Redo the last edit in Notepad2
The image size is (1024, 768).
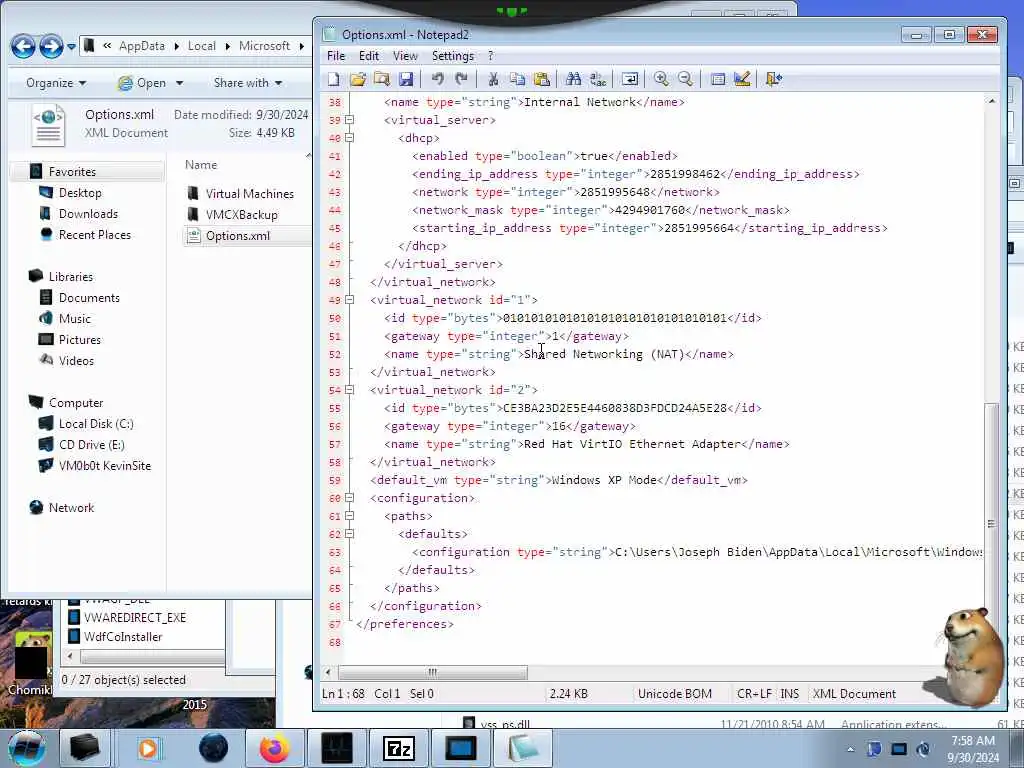(462, 79)
